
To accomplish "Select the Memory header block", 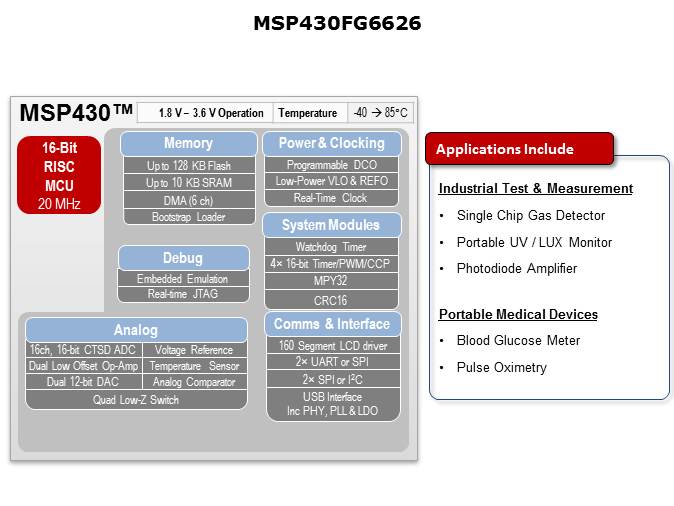I will [x=188, y=144].
